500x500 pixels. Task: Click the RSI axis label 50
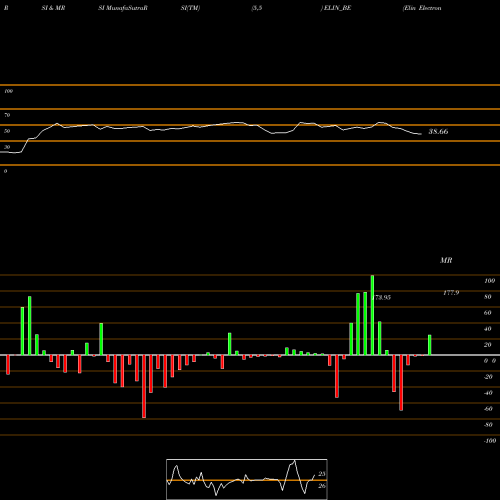pos(7,131)
